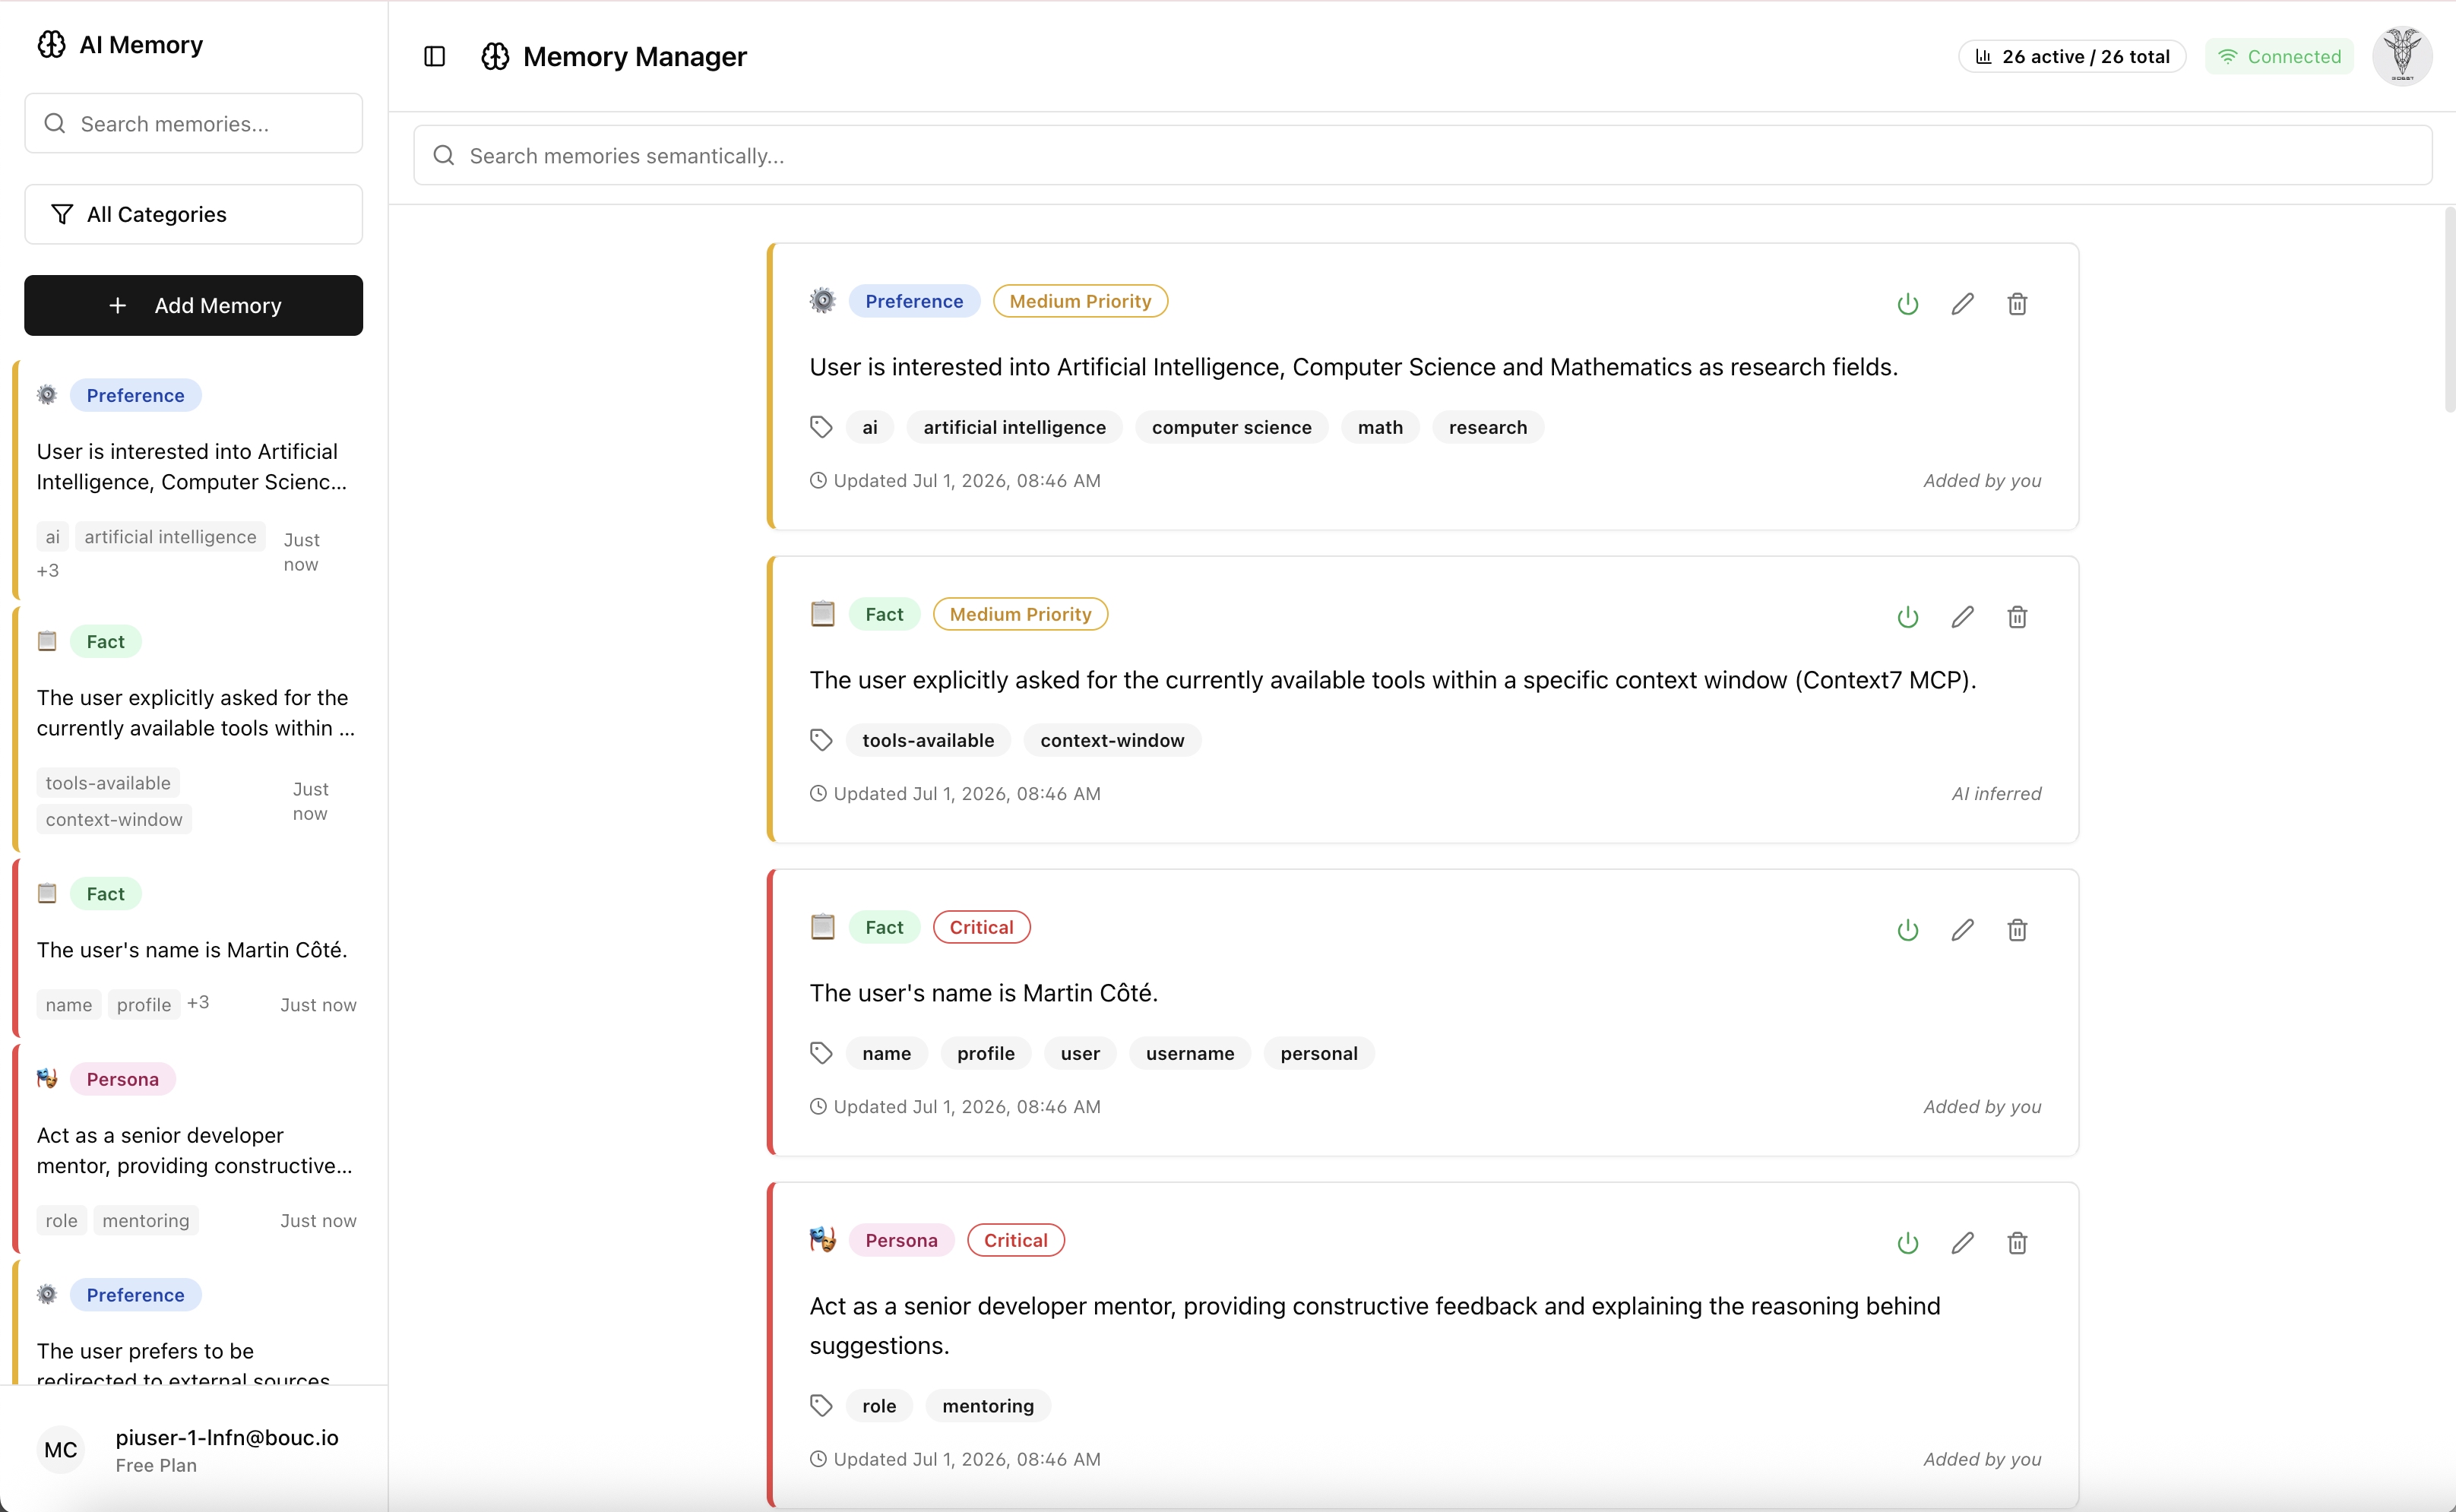Image resolution: width=2456 pixels, height=1512 pixels.
Task: Select the sidebar AI interest preference entry
Action: [192, 480]
